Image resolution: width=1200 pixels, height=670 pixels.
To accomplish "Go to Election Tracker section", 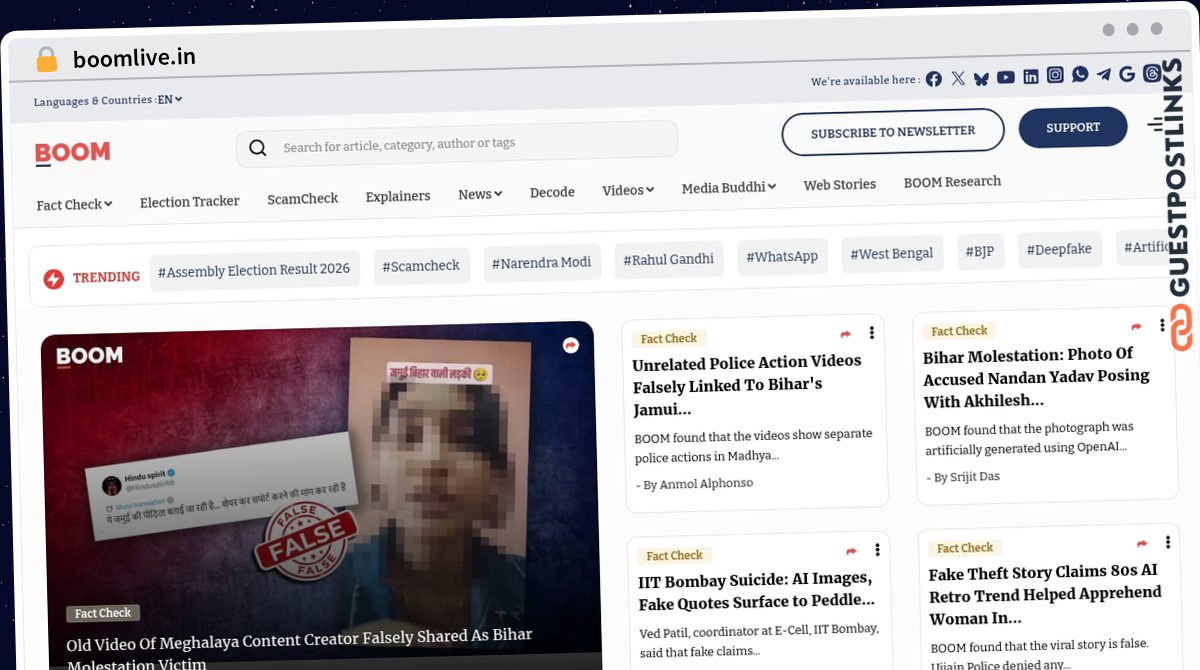I will 189,201.
